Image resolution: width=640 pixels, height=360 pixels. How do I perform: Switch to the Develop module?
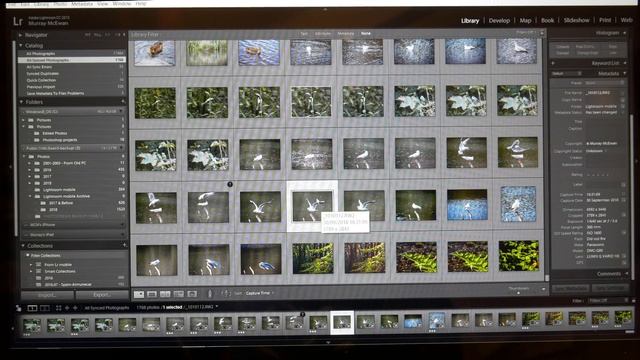pos(499,20)
